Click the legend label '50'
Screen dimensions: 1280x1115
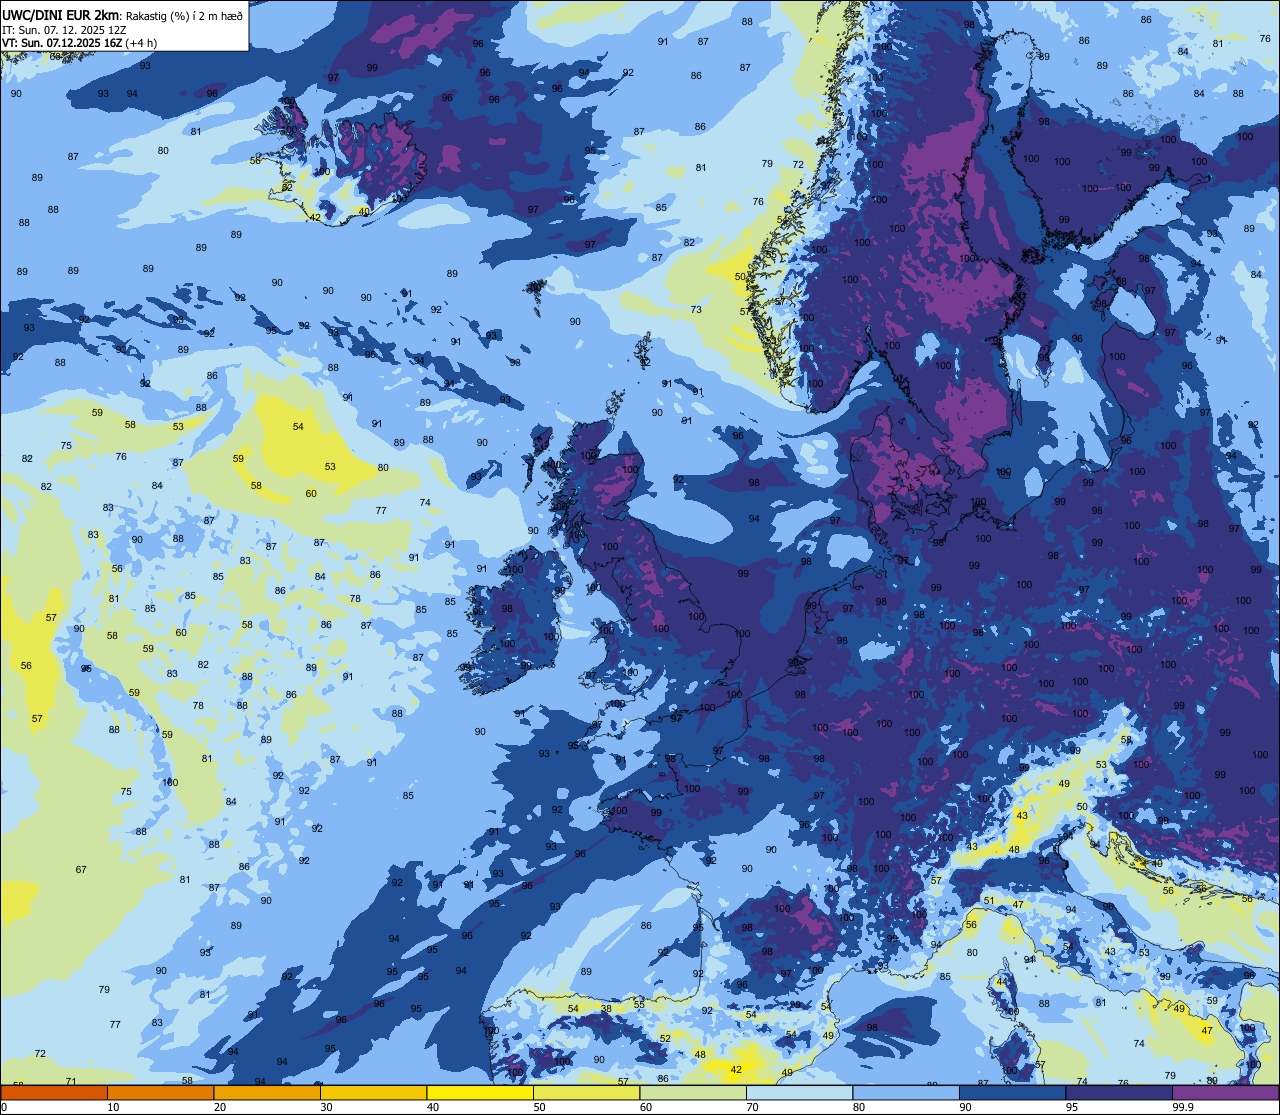click(x=539, y=1107)
